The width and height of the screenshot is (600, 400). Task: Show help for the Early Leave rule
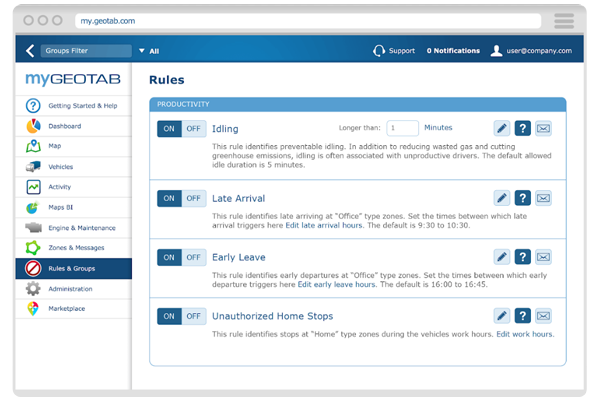(x=522, y=257)
